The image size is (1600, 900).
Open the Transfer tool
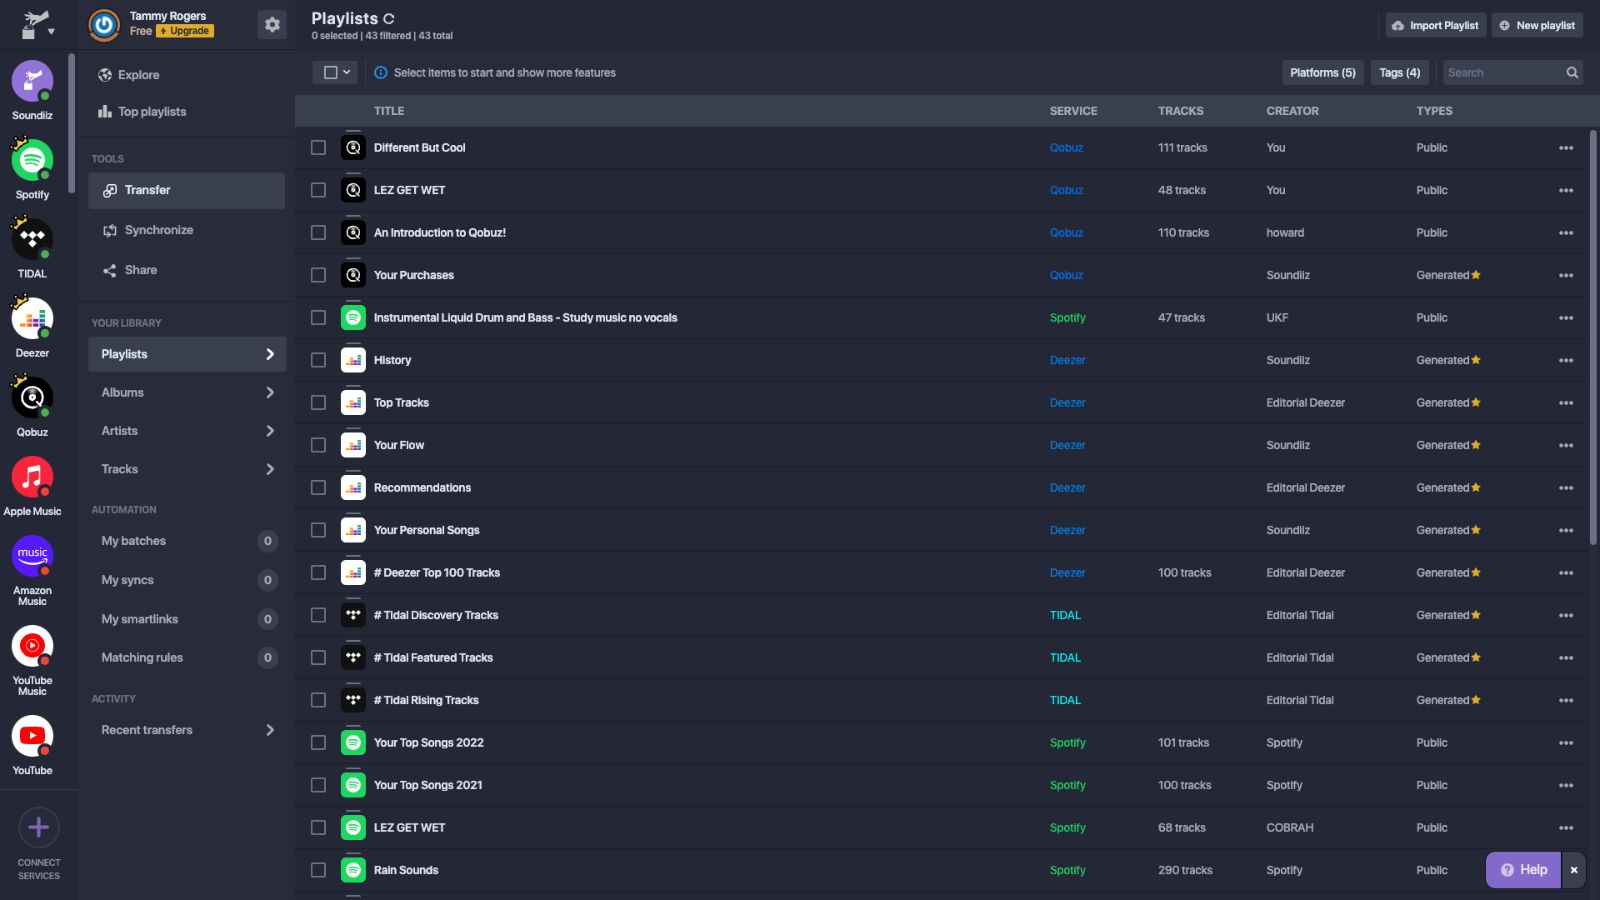187,190
